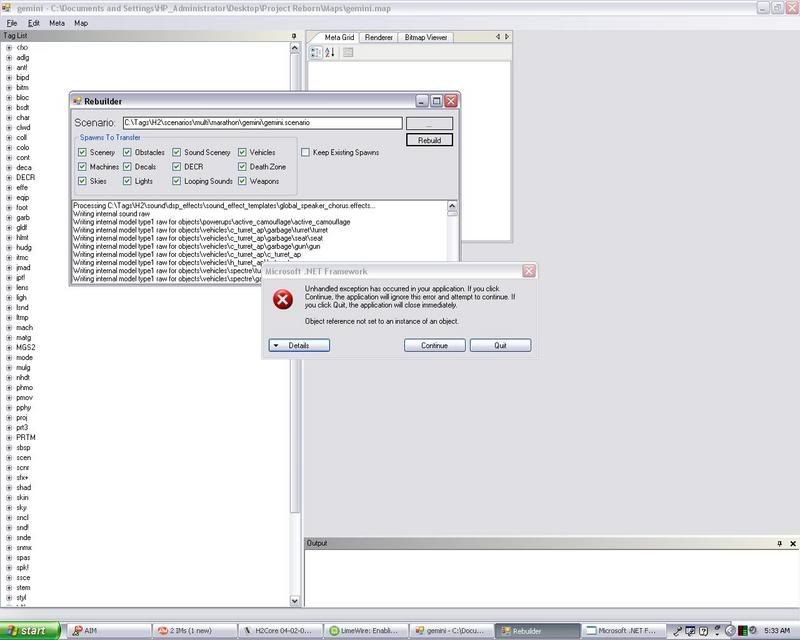Expand the DECR tag node in Tag List

tap(9, 178)
